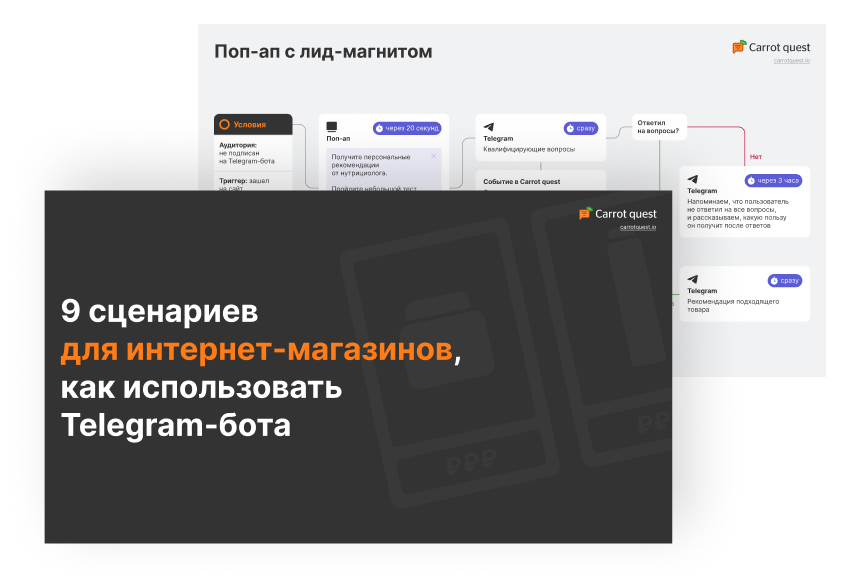Click the Carrot quest logo on the dark slide
Image resolution: width=850 pixels, height=588 pixels.
[x=617, y=214]
